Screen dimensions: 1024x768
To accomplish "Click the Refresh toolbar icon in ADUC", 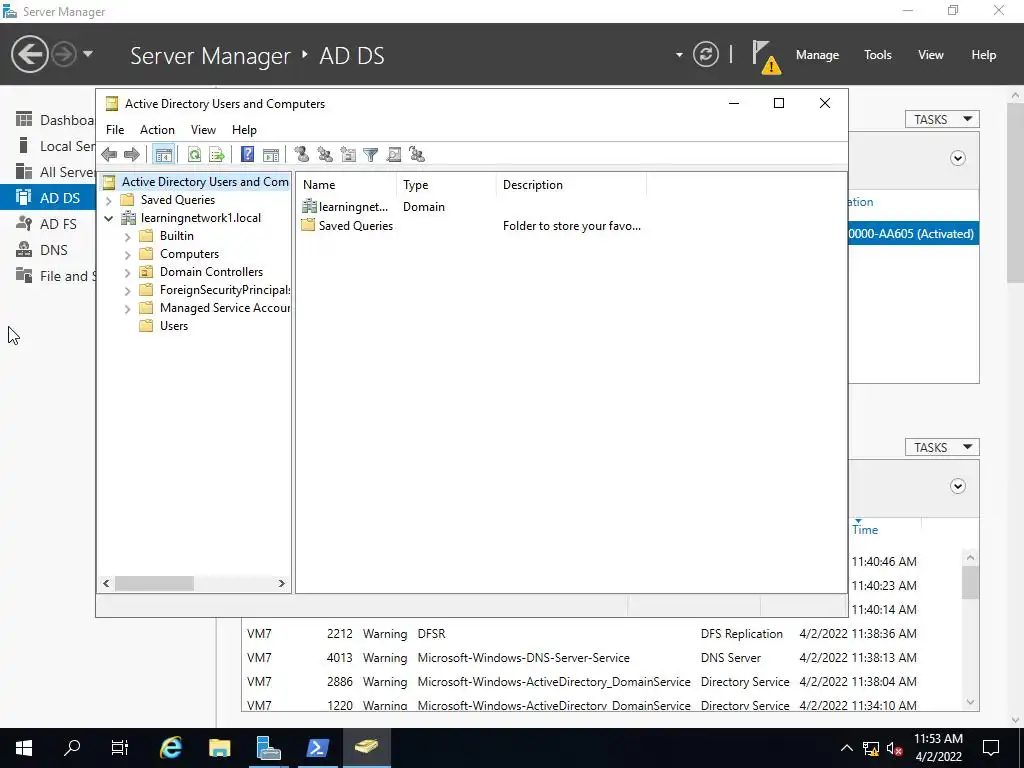I will point(194,155).
